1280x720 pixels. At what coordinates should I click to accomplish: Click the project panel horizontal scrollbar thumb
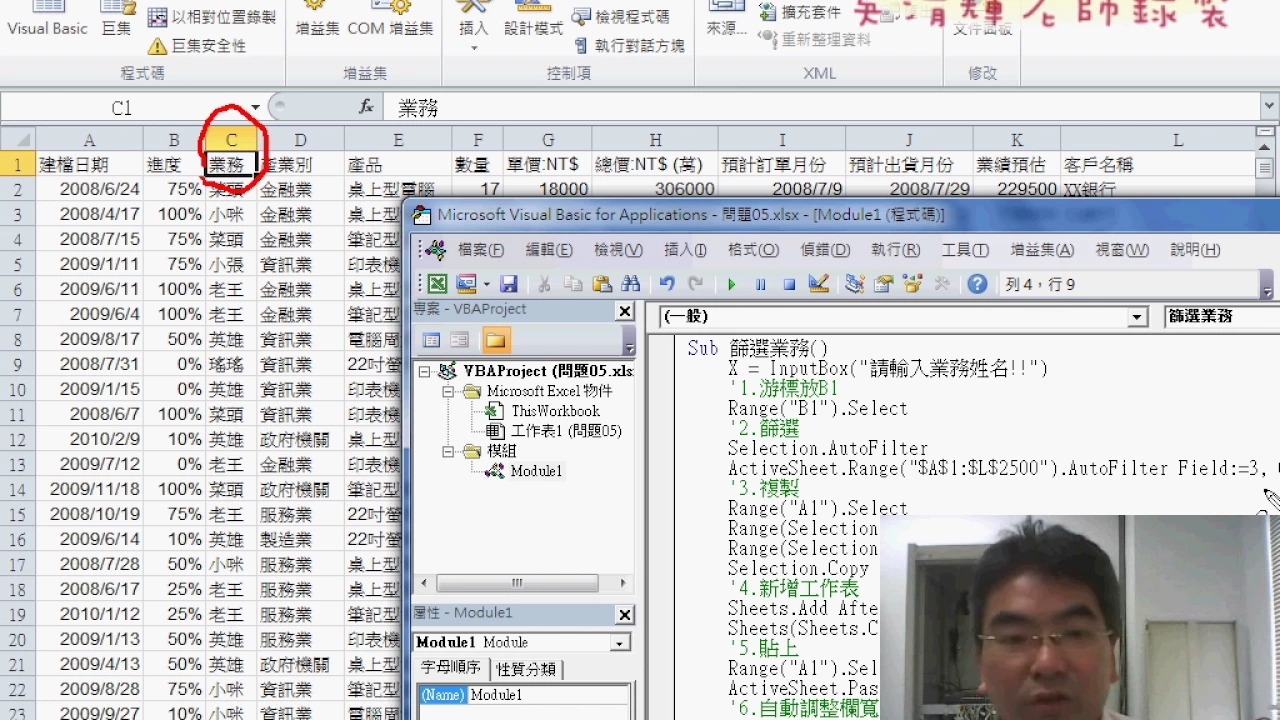click(x=517, y=583)
